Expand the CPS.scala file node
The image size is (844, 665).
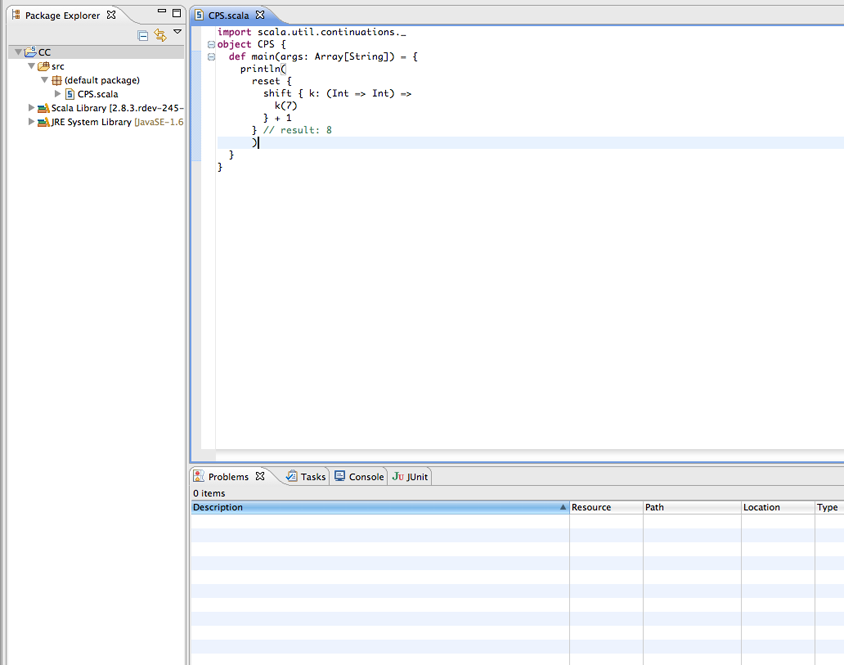(57, 94)
